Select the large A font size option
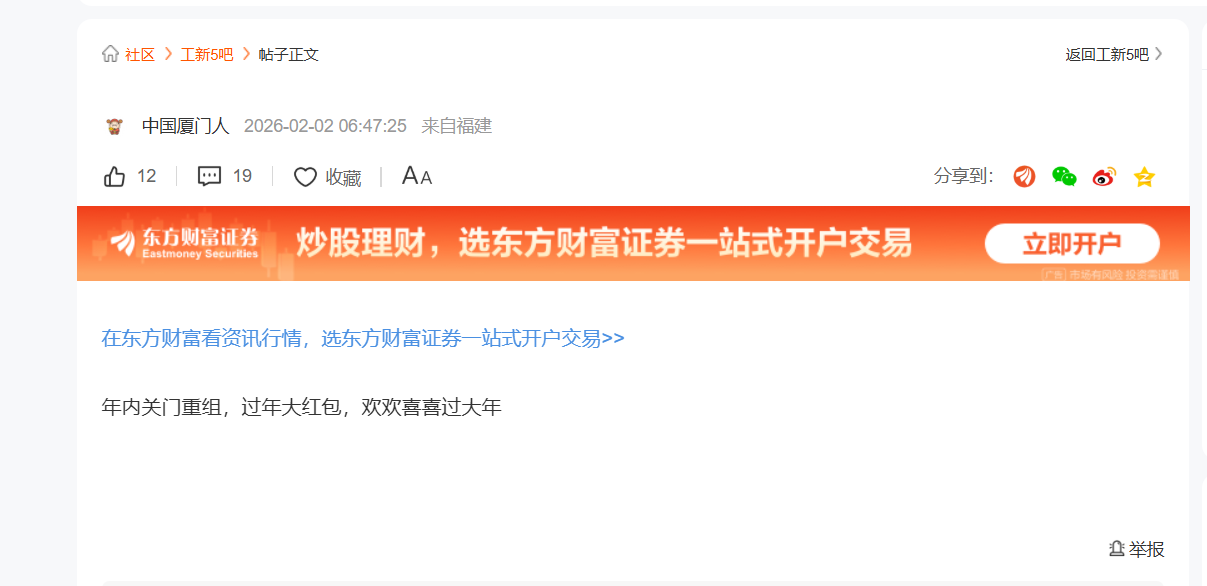The width and height of the screenshot is (1207, 586). click(410, 176)
